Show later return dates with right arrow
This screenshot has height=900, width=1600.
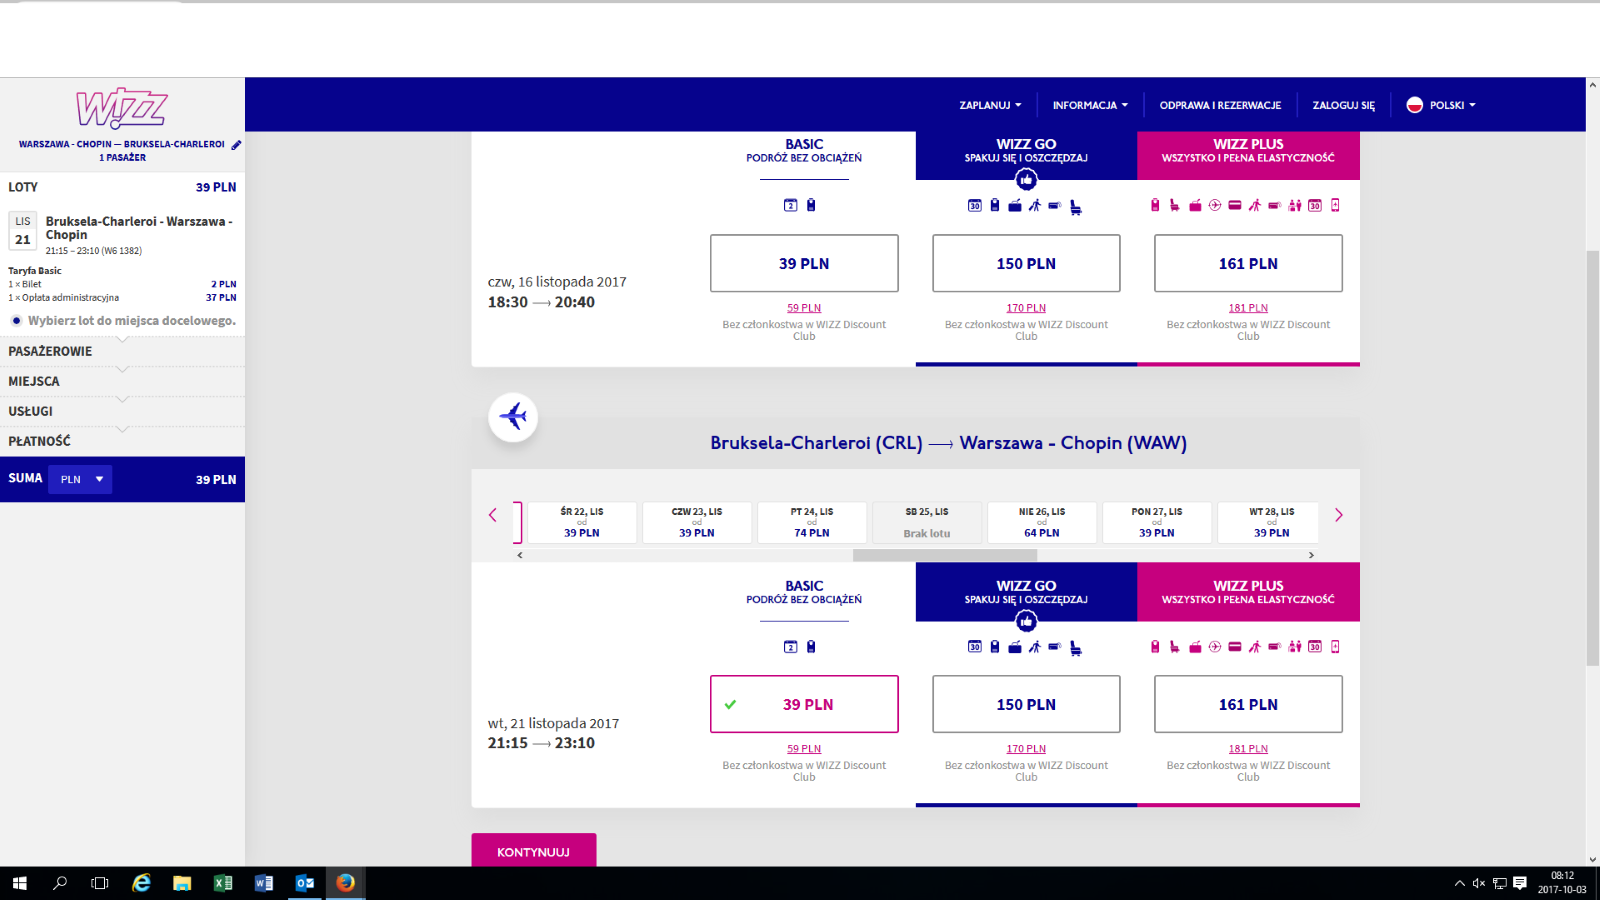point(1339,515)
